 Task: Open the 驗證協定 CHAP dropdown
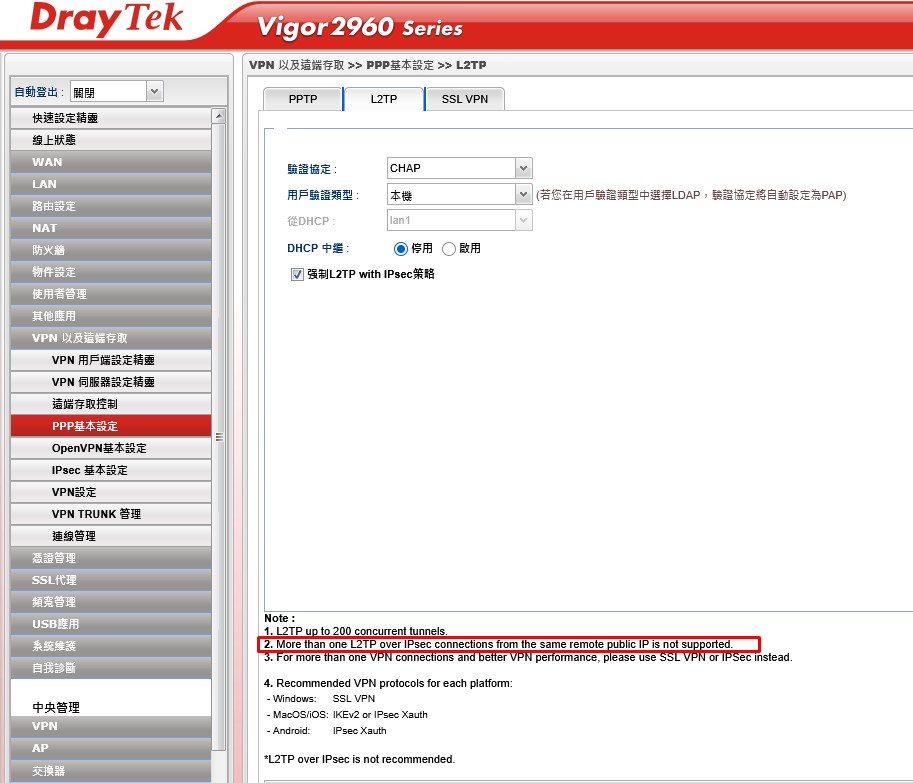459,168
